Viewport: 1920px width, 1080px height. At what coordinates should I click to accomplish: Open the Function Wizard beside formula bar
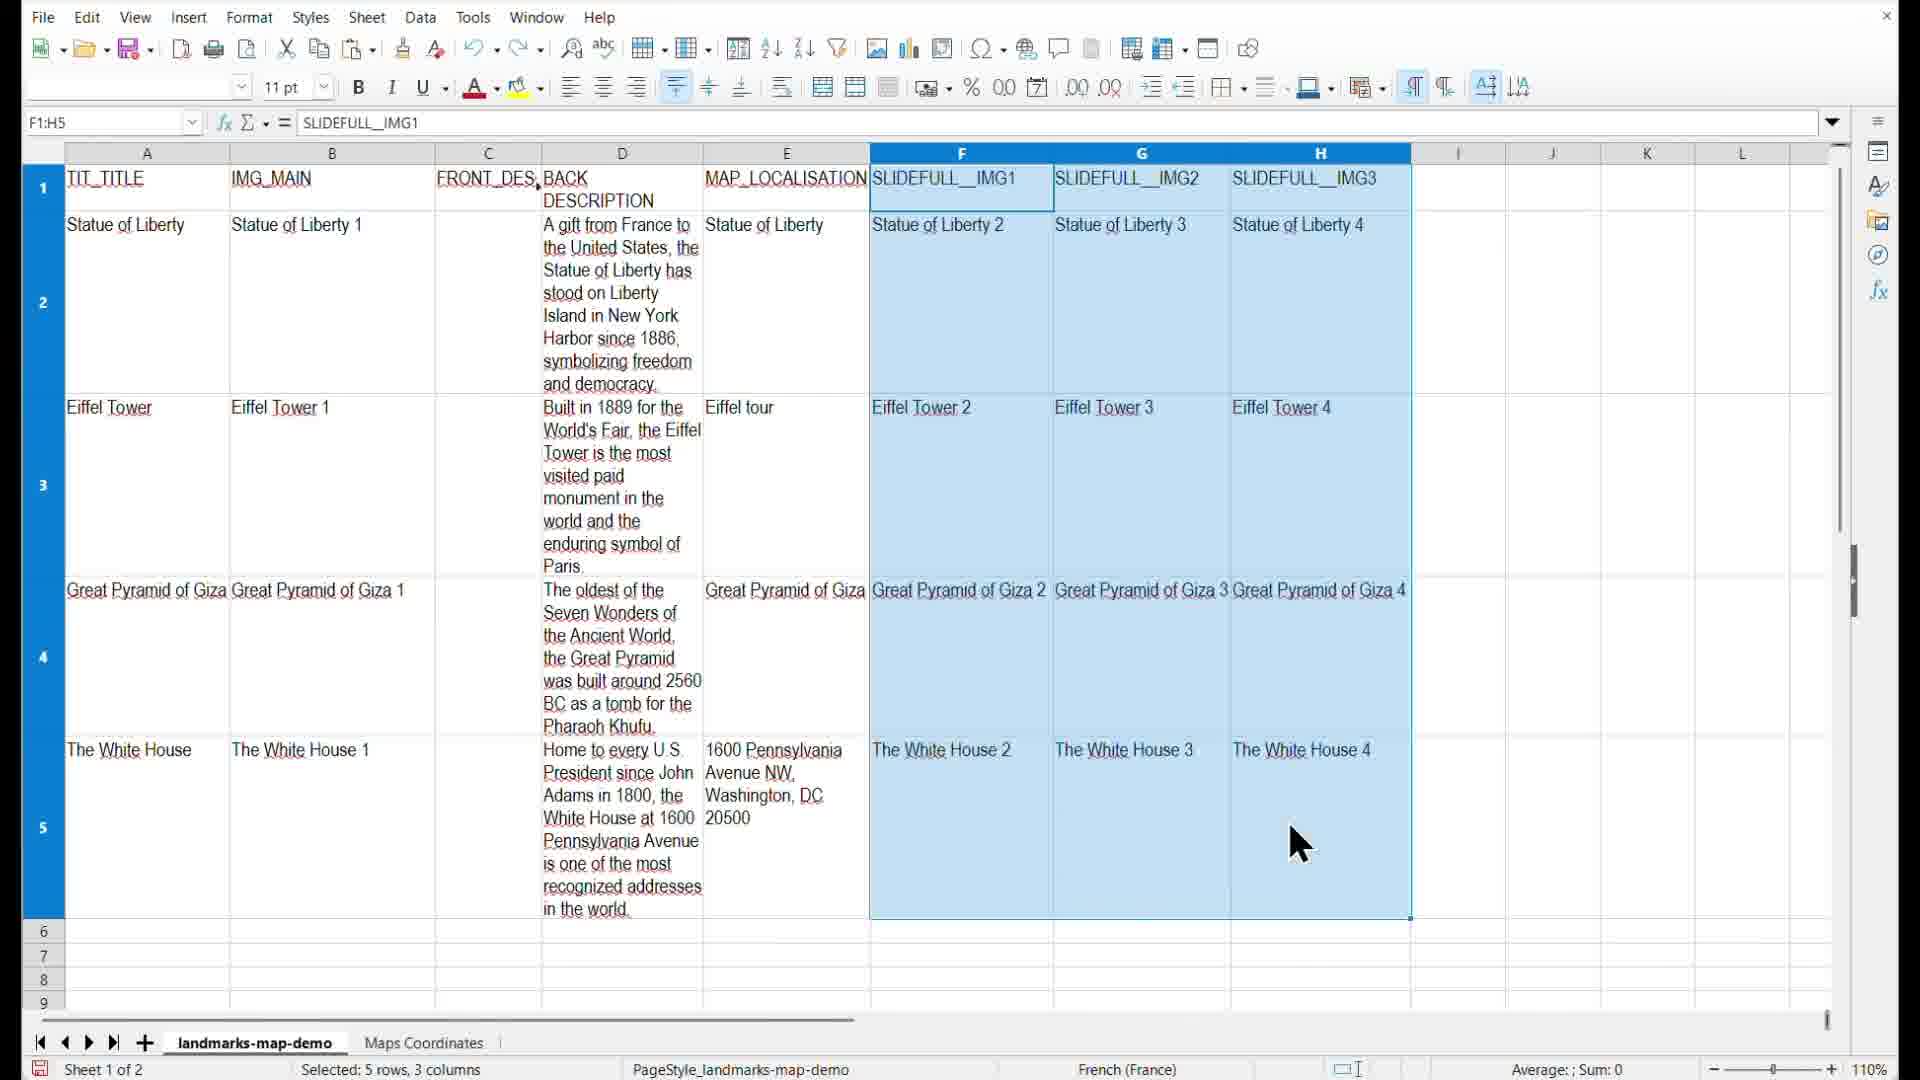point(224,123)
